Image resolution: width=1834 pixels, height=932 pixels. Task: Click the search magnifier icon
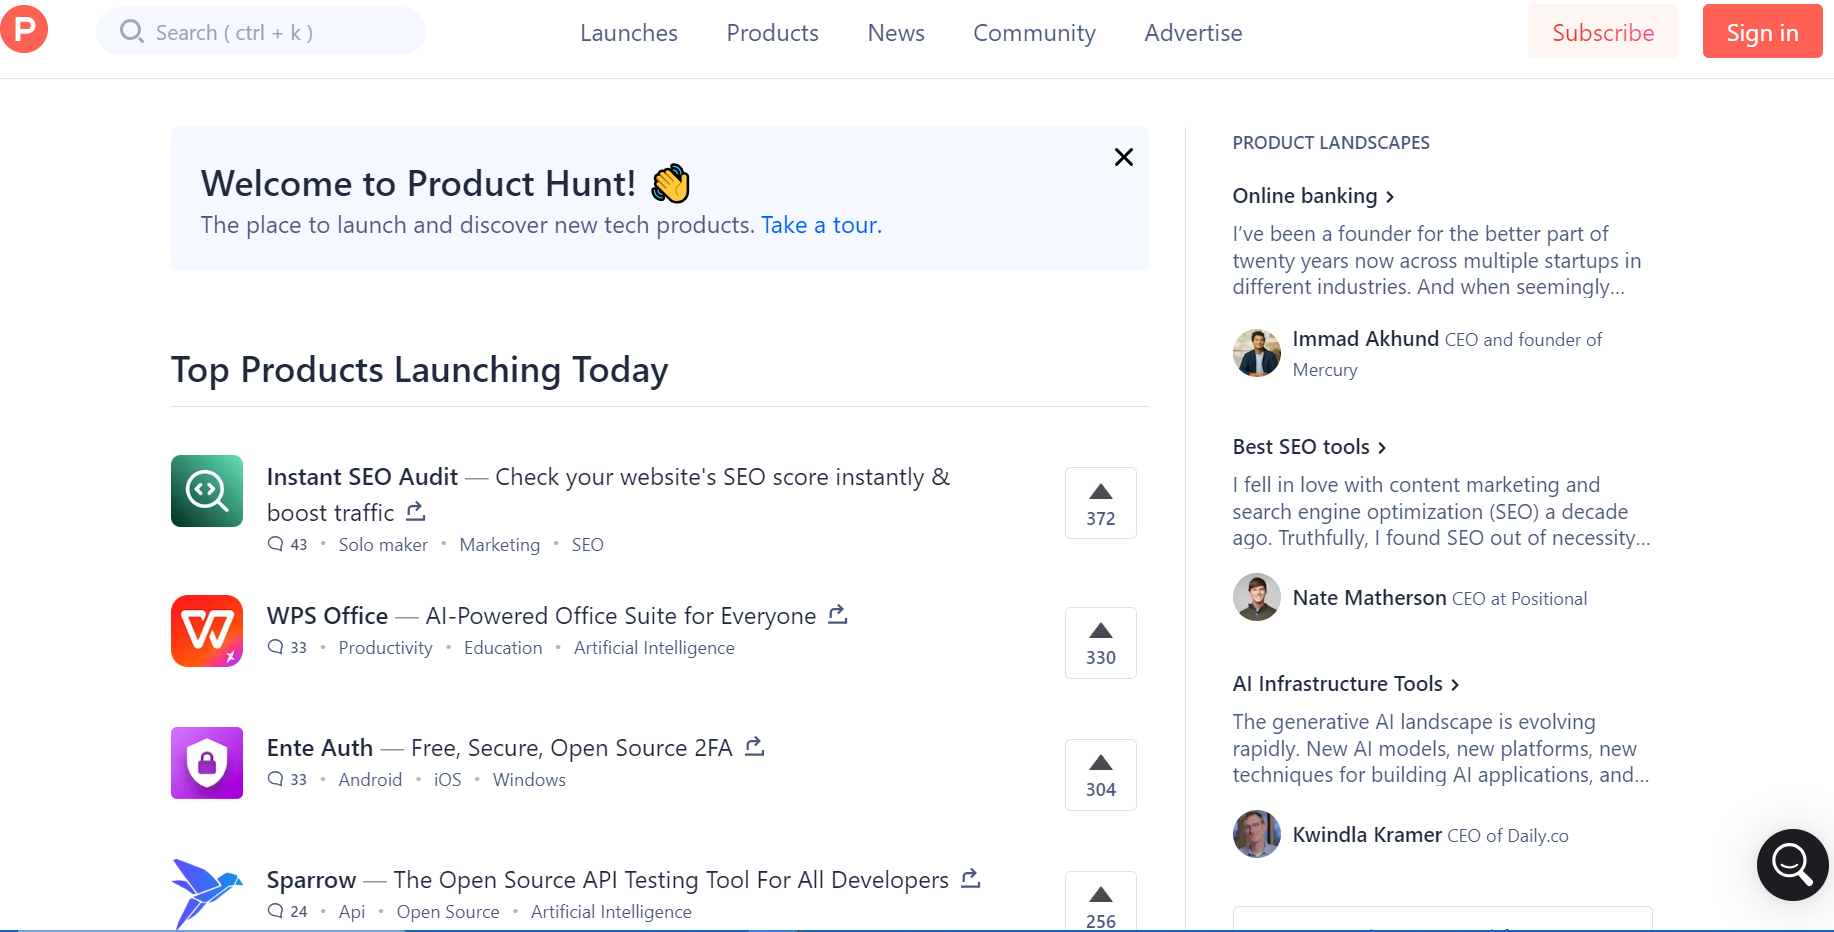[131, 32]
